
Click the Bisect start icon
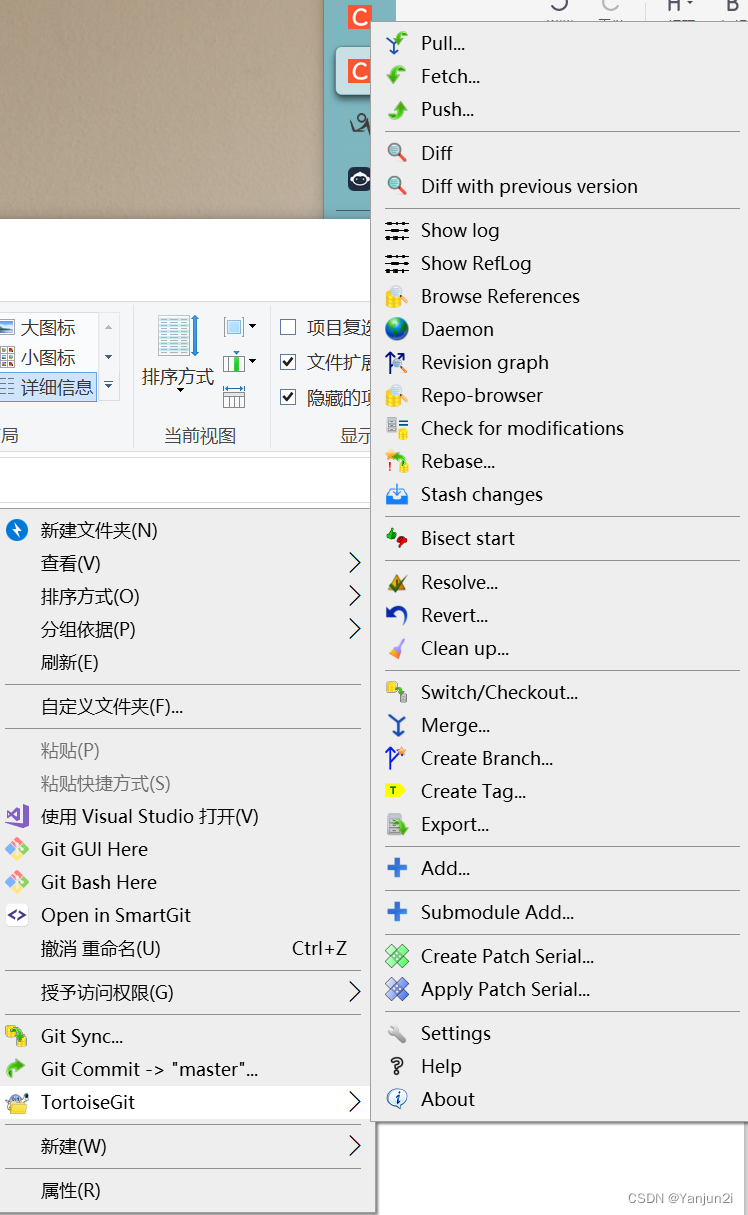[397, 538]
